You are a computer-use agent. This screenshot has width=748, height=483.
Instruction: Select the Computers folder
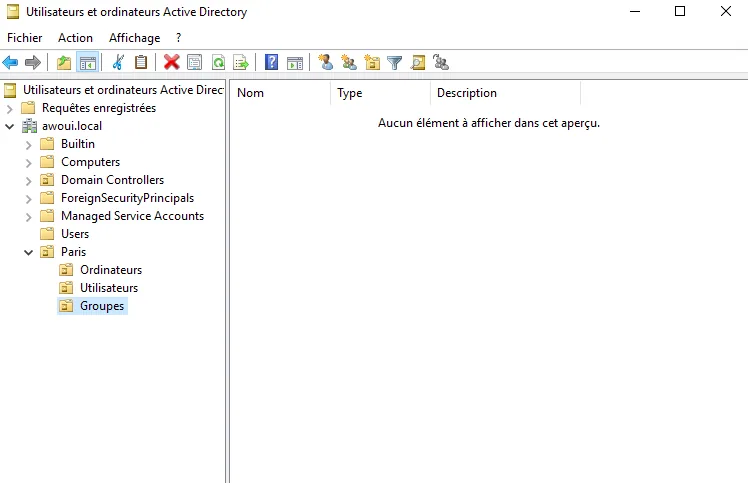pos(91,162)
